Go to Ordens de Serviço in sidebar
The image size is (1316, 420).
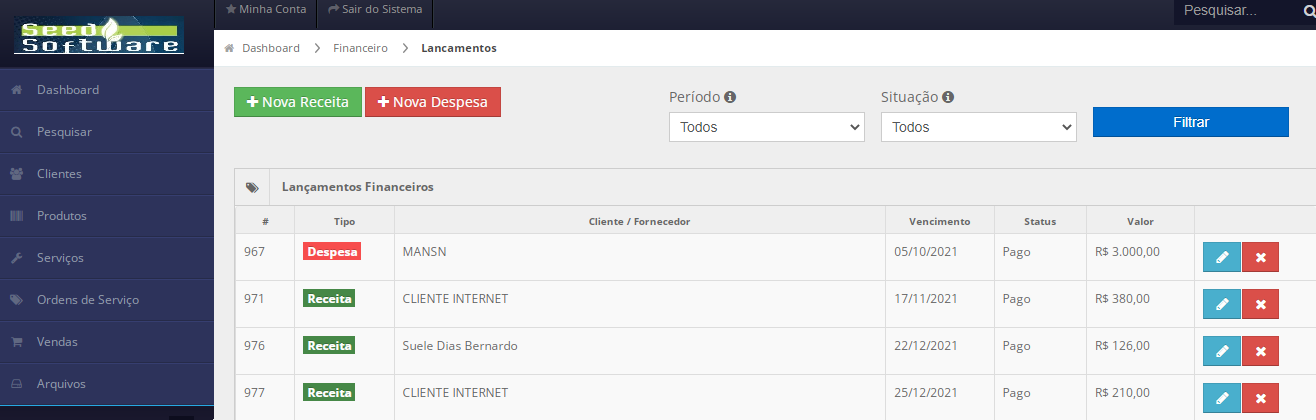tap(107, 300)
